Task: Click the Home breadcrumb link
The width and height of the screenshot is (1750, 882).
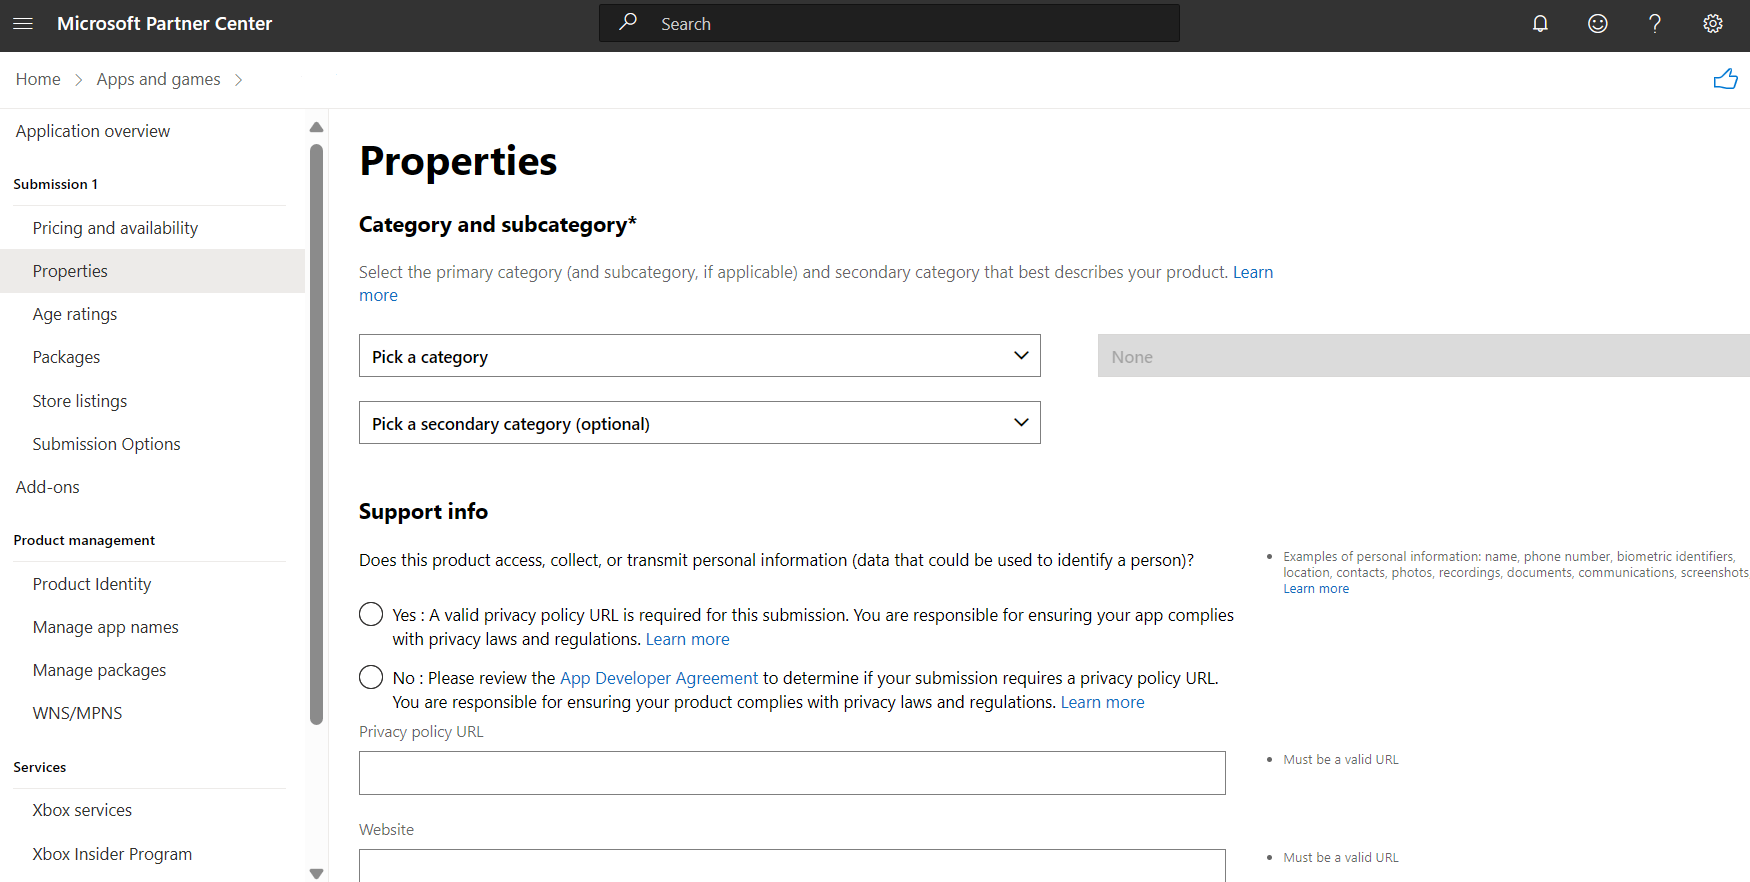Action: pos(38,79)
